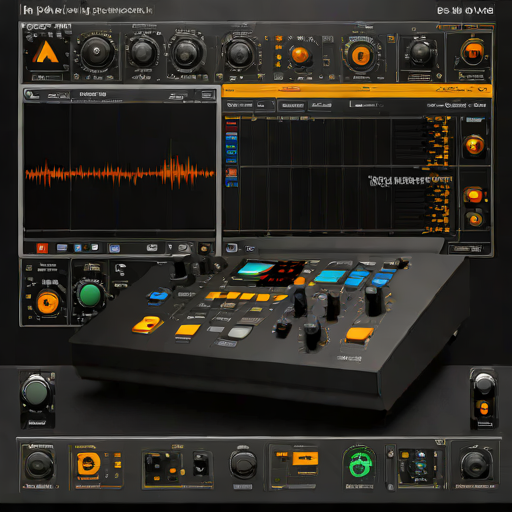The image size is (512, 512).
Task: Click the lower orange level meter column
Action: coord(438,204)
